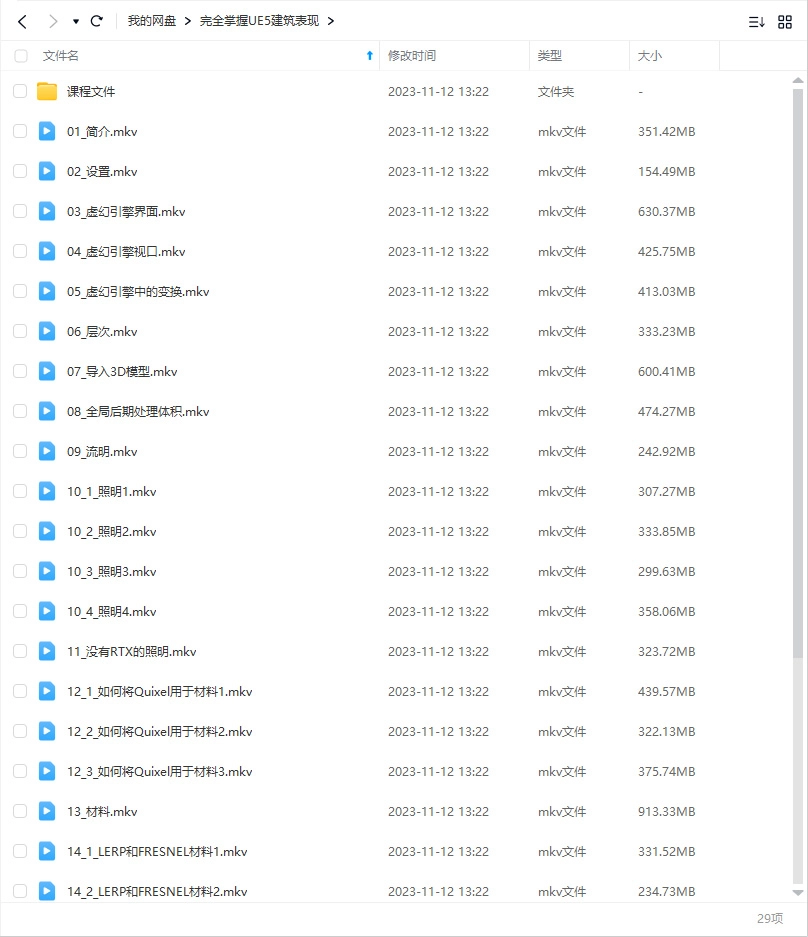Open file 07_导入3D模型.mkv
The image size is (808, 937).
(122, 371)
